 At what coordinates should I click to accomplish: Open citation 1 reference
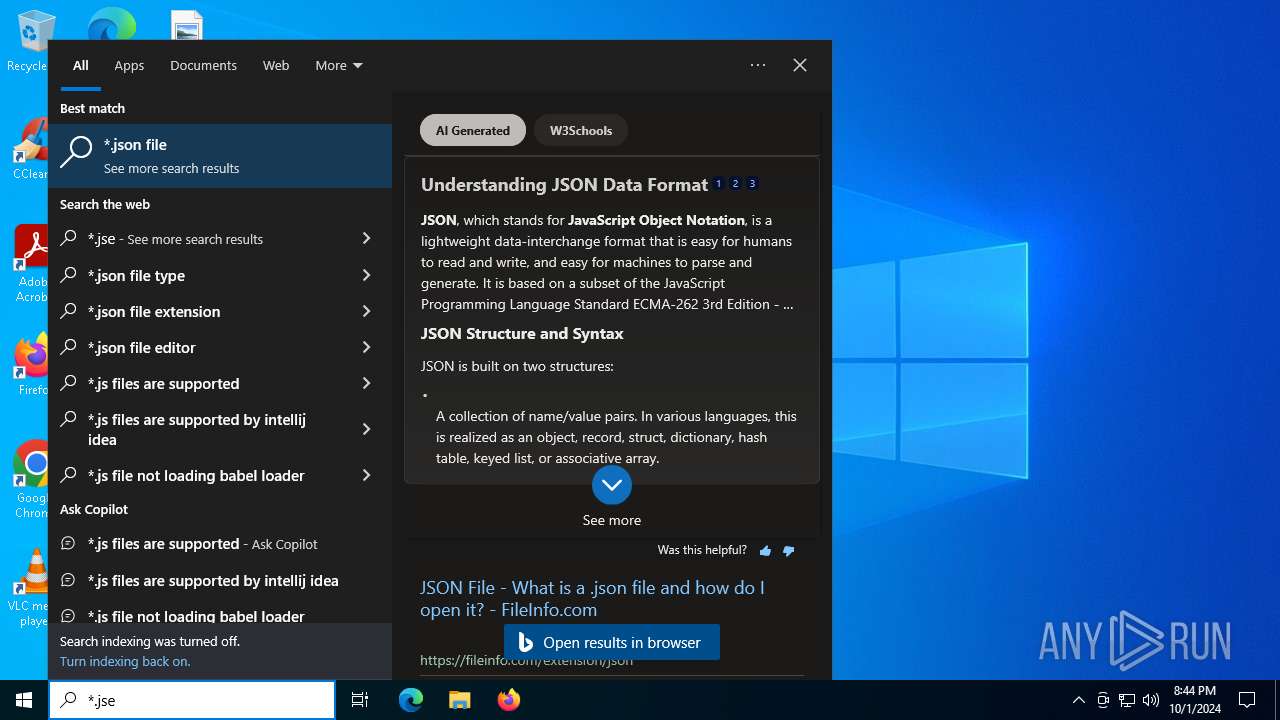[x=718, y=184]
